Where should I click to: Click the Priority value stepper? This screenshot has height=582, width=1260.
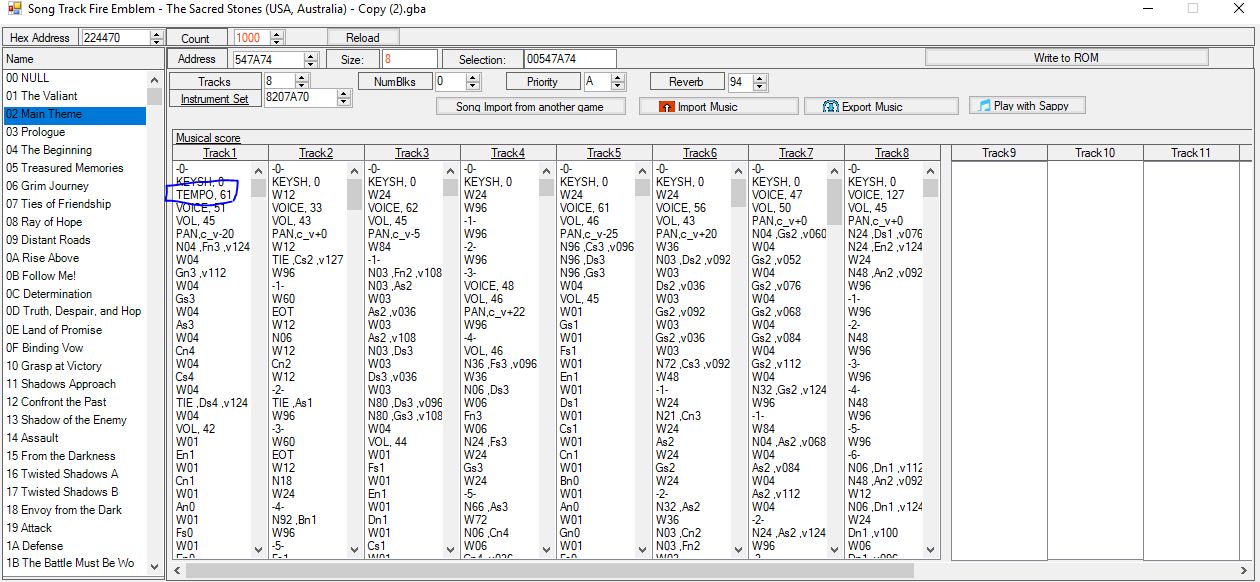click(x=617, y=82)
